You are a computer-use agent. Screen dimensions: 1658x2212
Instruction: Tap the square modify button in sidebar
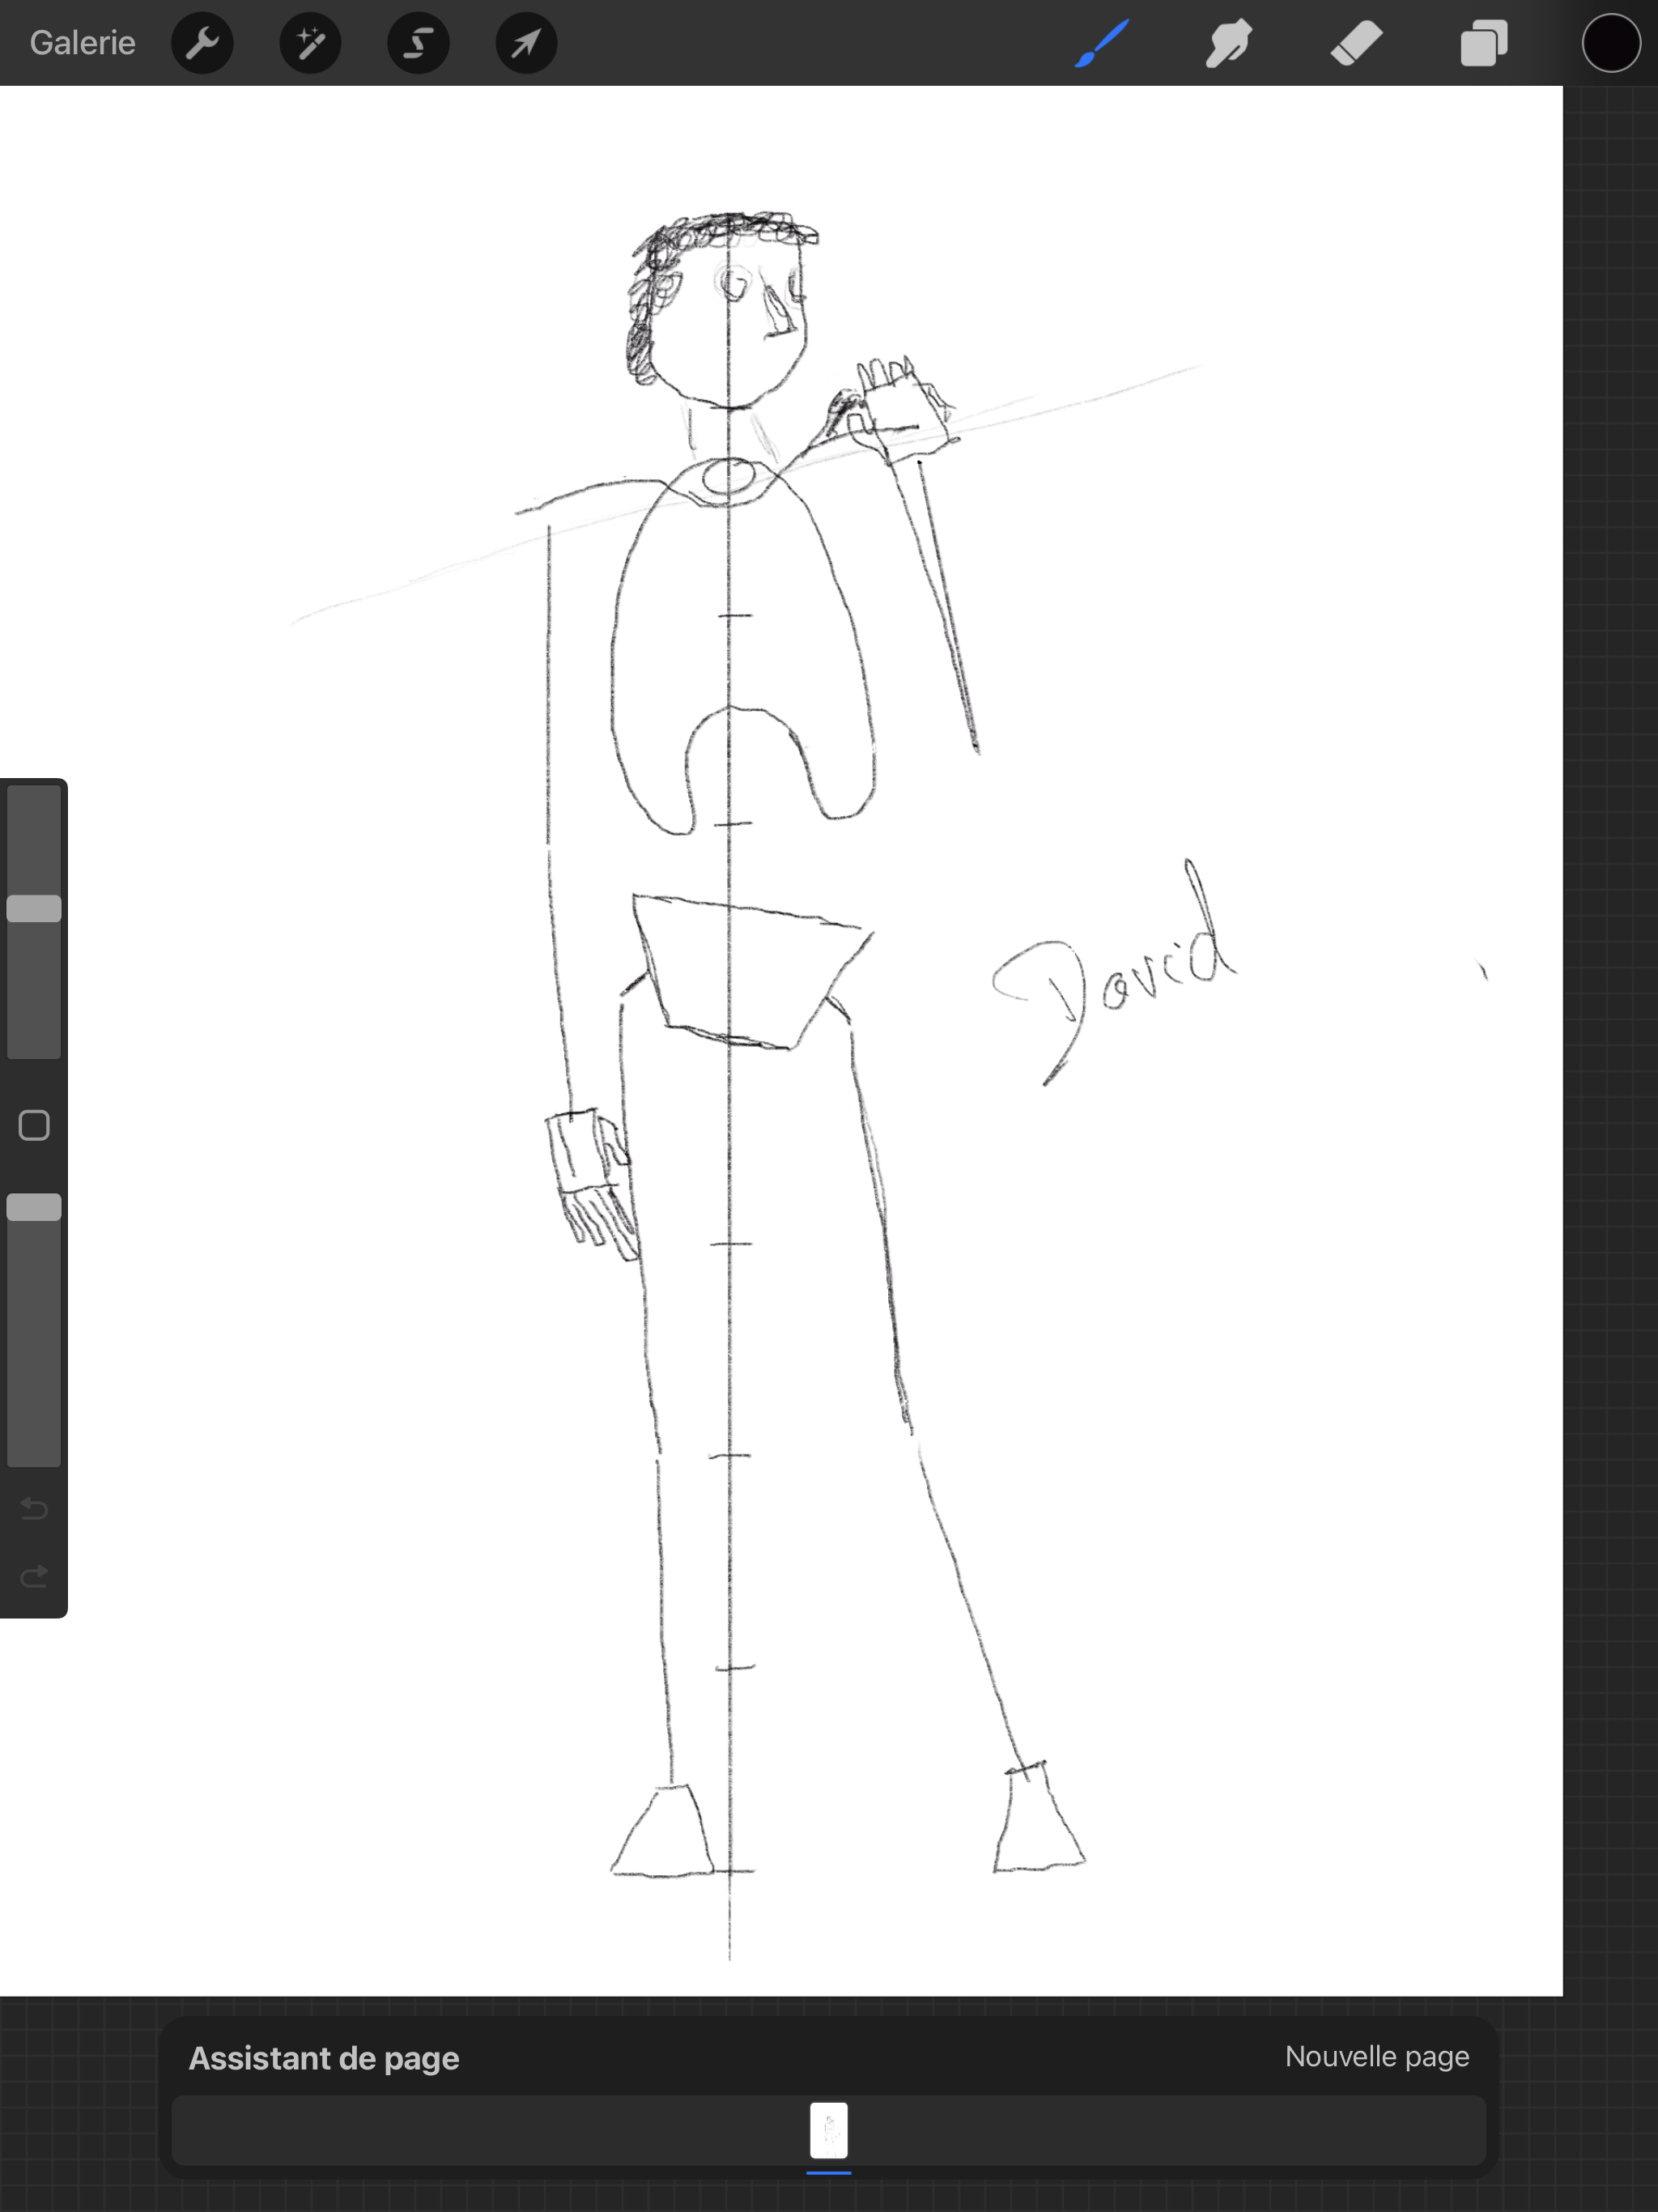point(34,1125)
